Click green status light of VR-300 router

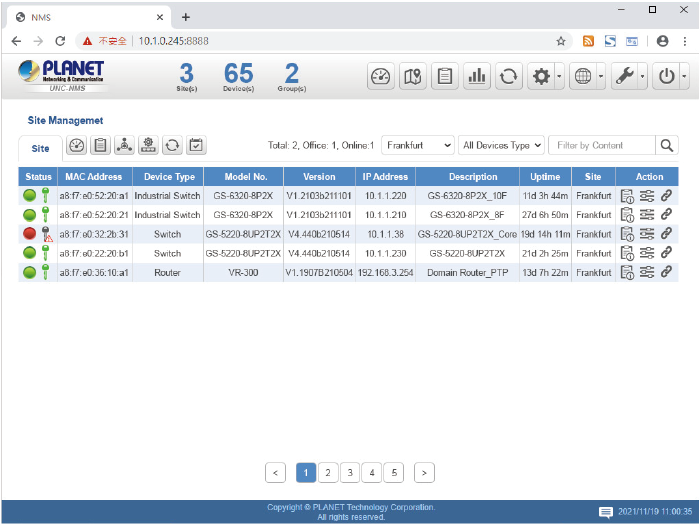coord(30,272)
